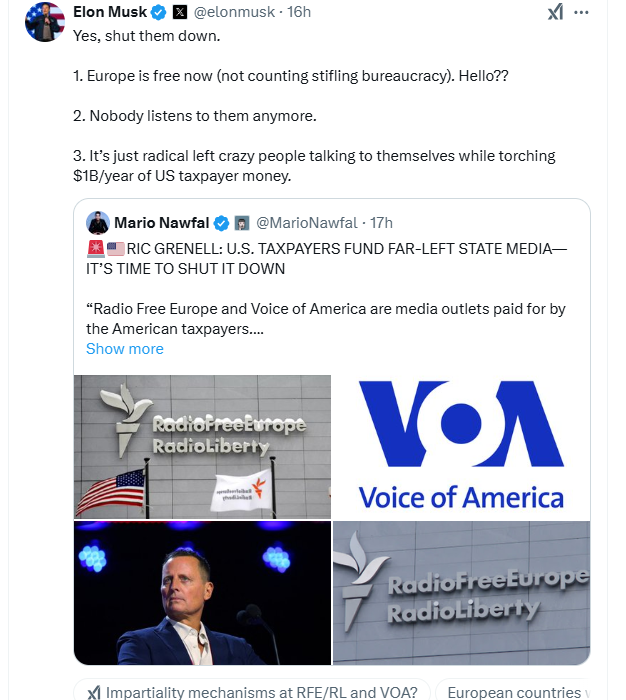The height and width of the screenshot is (700, 626).
Task: Click the Grok icon in the Impartiality chip
Action: pos(93,692)
